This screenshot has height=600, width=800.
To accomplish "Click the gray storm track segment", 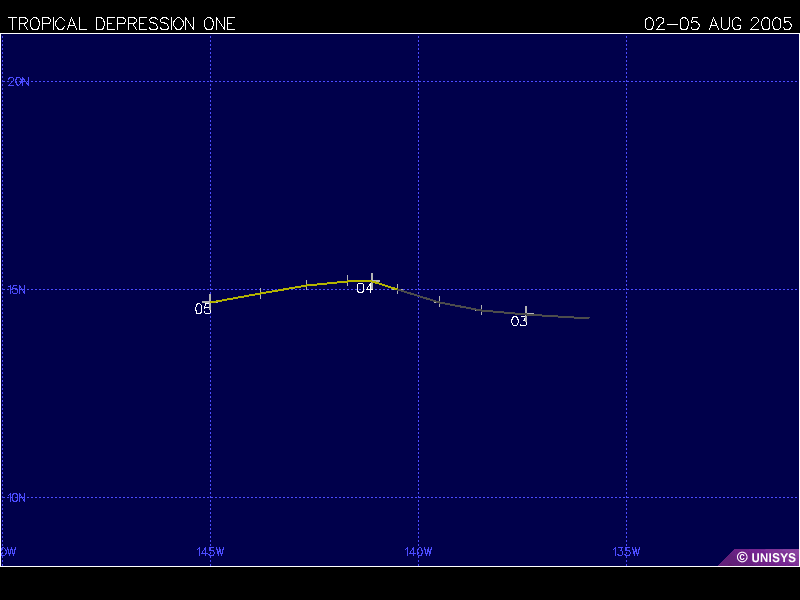I will tap(460, 306).
